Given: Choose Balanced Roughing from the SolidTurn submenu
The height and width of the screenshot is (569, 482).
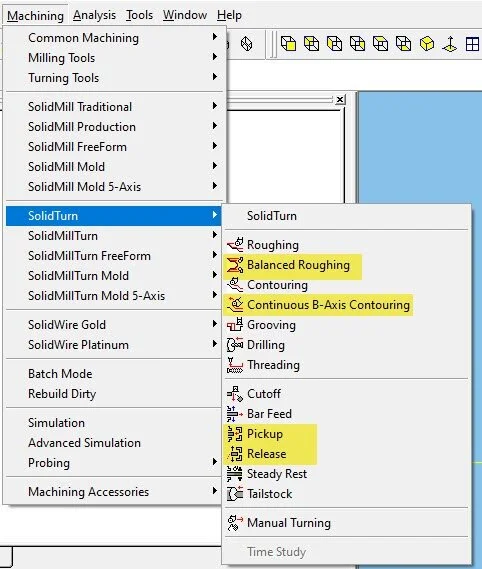Looking at the screenshot, I should [298, 265].
